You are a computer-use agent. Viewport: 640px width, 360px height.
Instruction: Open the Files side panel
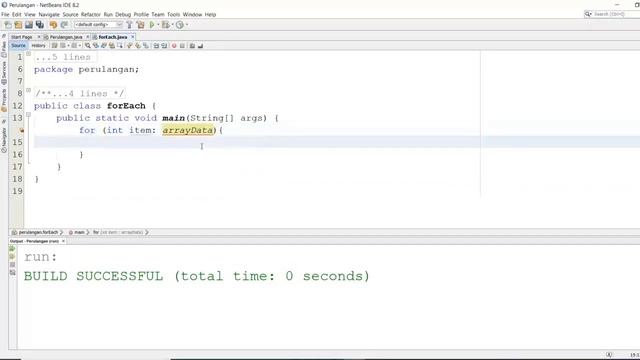point(4,49)
